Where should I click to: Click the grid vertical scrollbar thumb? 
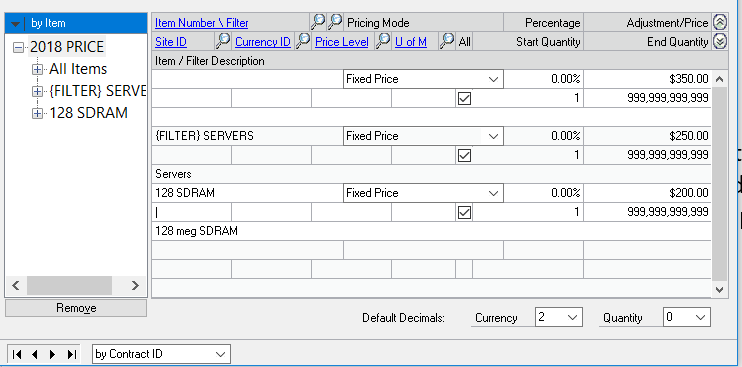tap(719, 184)
